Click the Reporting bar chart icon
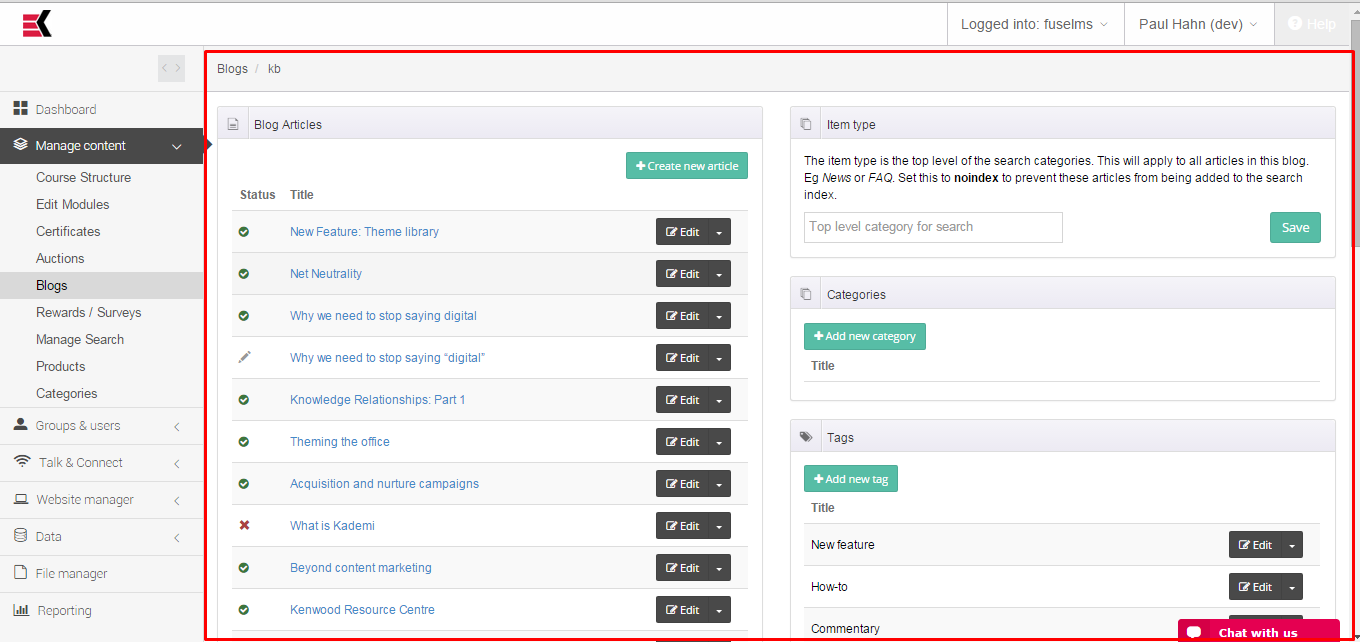This screenshot has height=642, width=1360. point(20,610)
